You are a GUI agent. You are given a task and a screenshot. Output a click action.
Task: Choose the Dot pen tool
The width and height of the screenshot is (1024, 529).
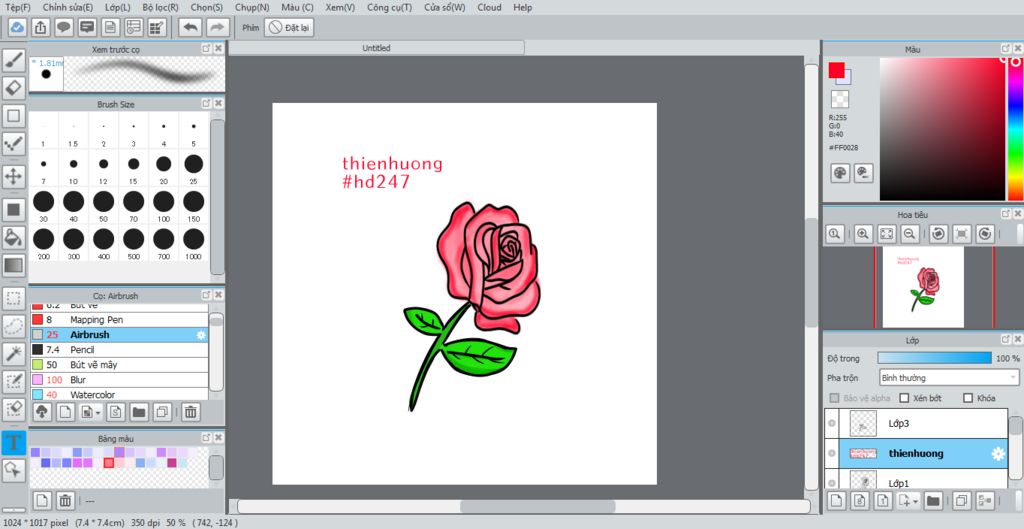pyautogui.click(x=14, y=143)
